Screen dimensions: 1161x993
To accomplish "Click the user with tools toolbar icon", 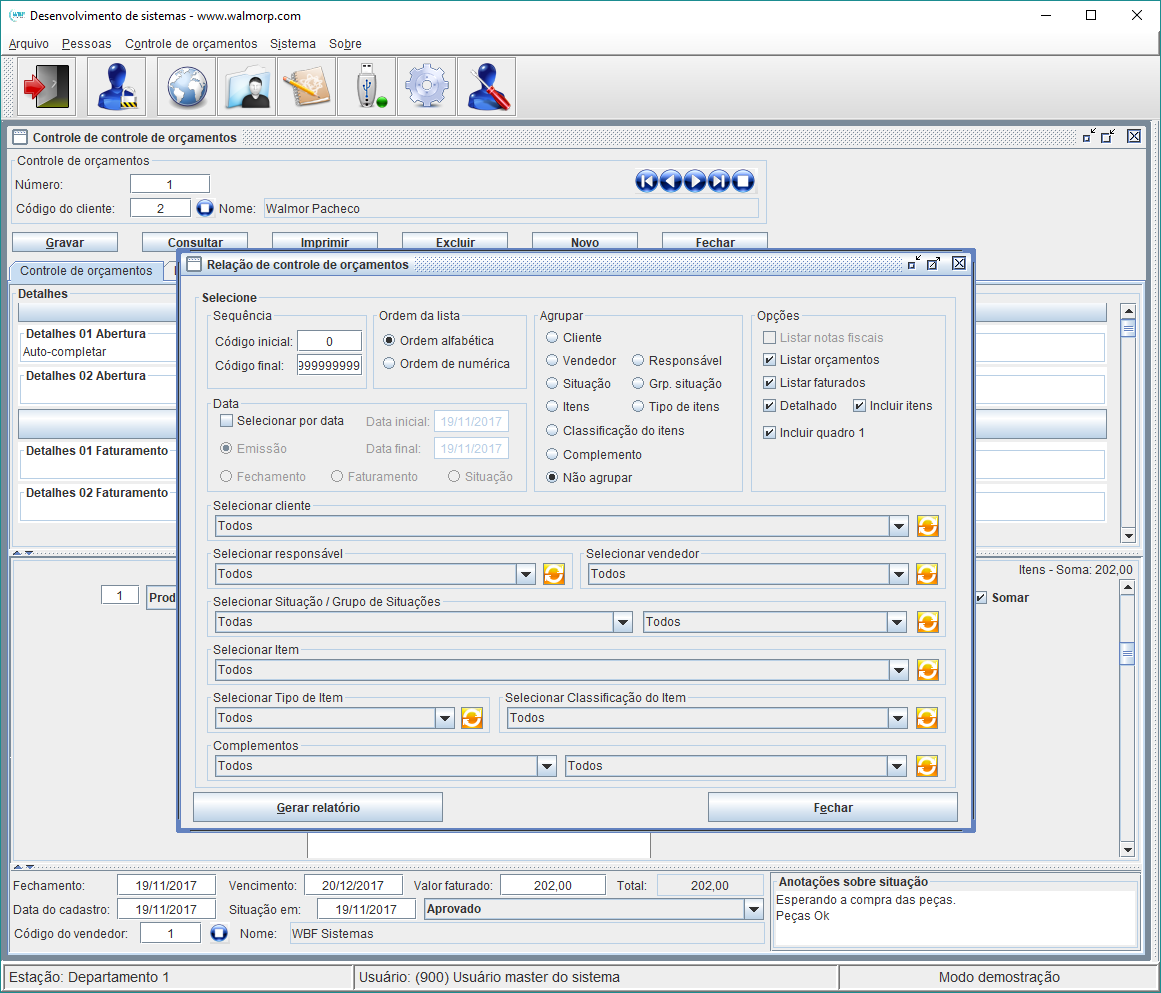I will coord(486,87).
